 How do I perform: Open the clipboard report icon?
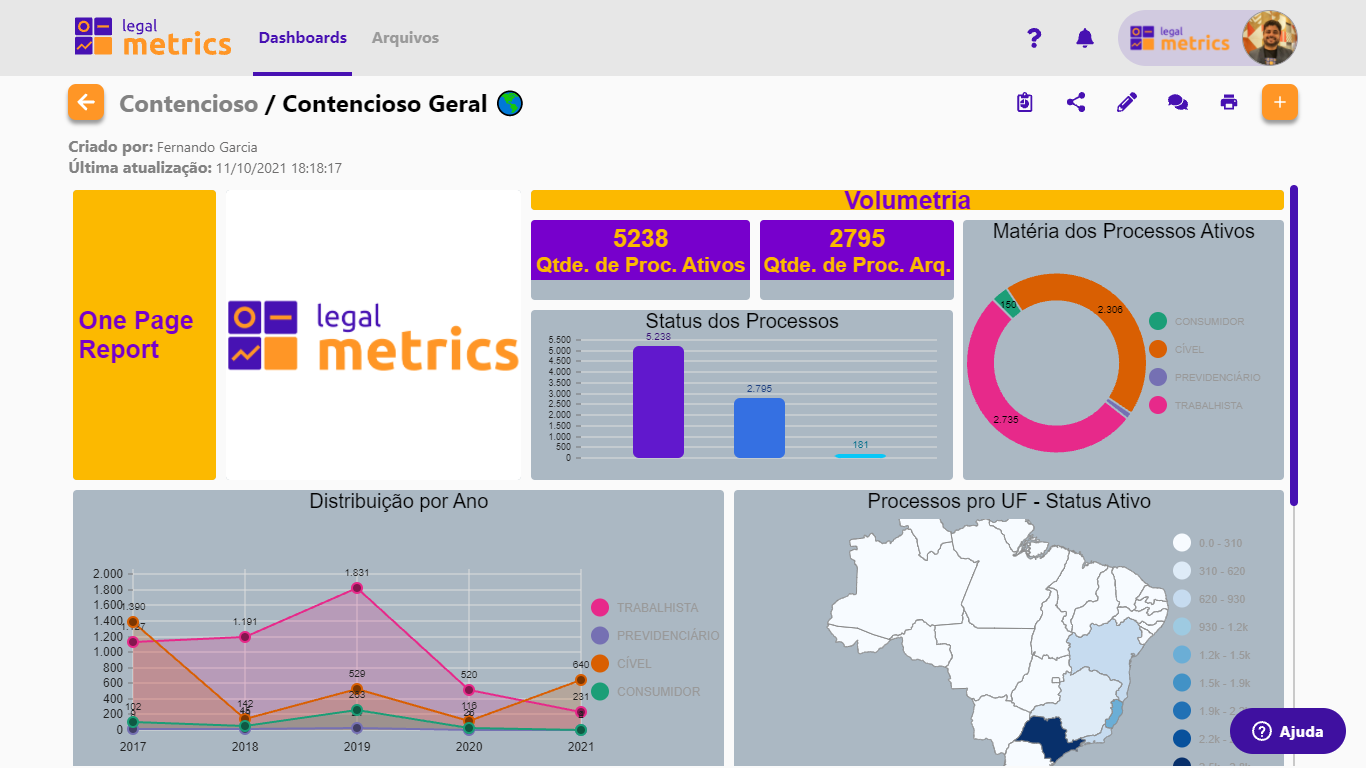coord(1024,102)
